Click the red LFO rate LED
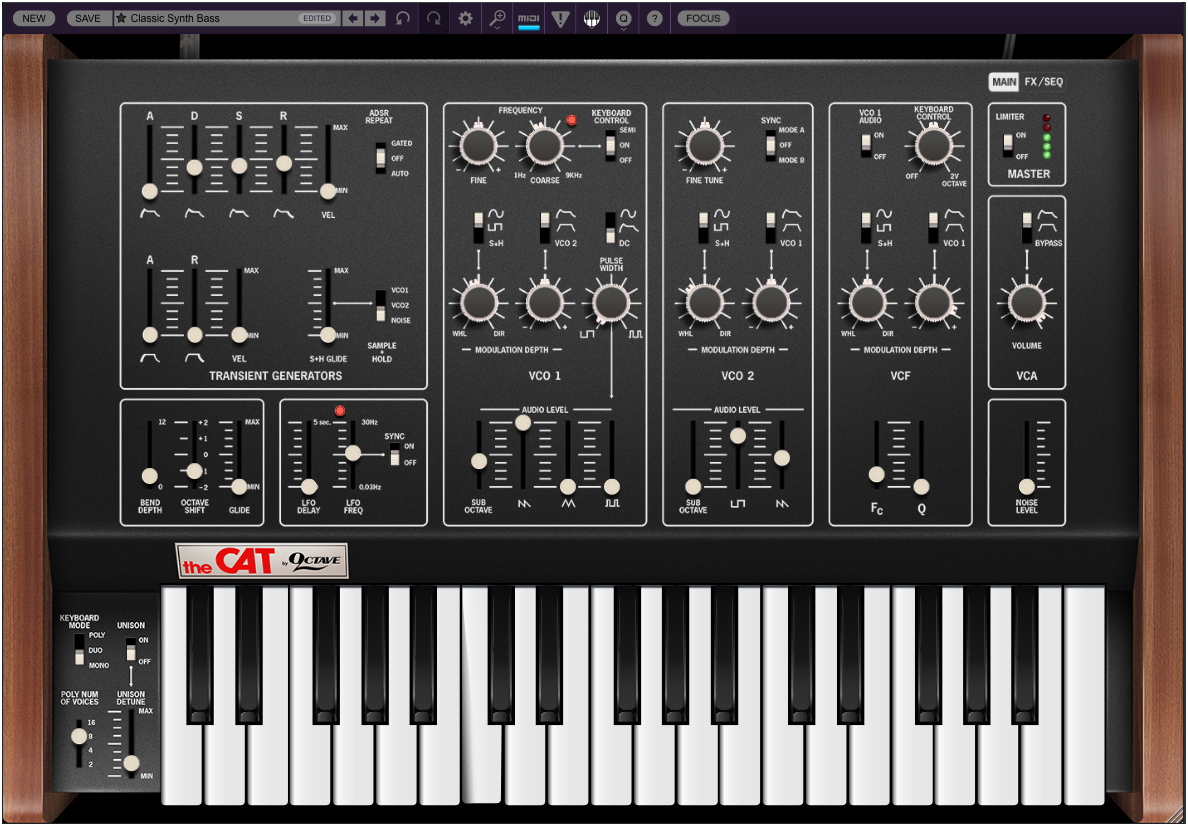This screenshot has height=826, width=1188. coord(339,411)
